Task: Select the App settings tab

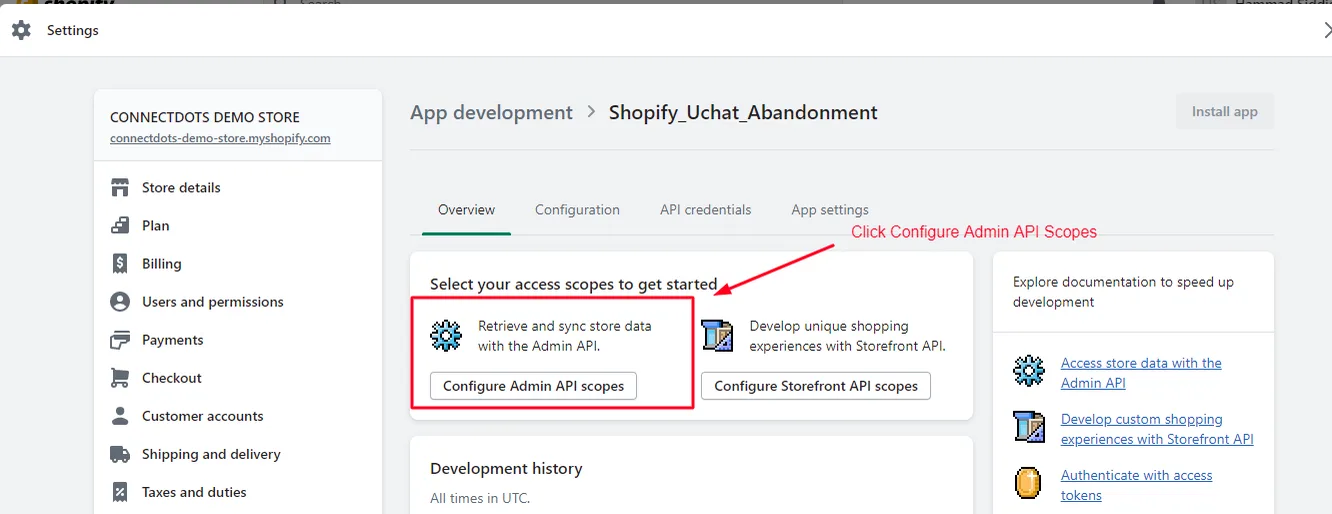Action: (830, 210)
